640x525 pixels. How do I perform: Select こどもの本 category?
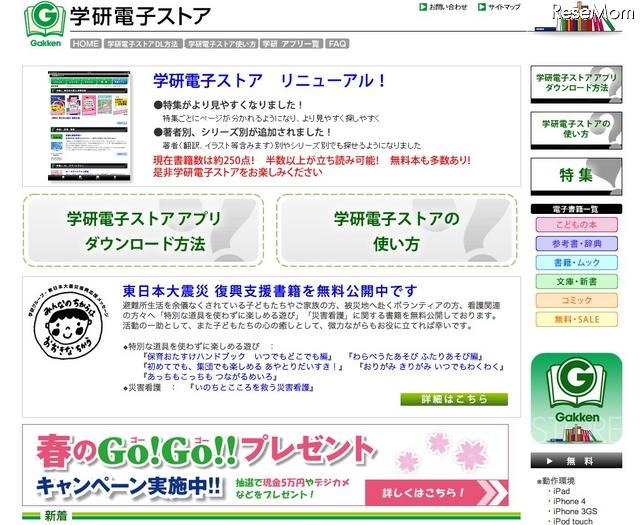click(x=576, y=225)
